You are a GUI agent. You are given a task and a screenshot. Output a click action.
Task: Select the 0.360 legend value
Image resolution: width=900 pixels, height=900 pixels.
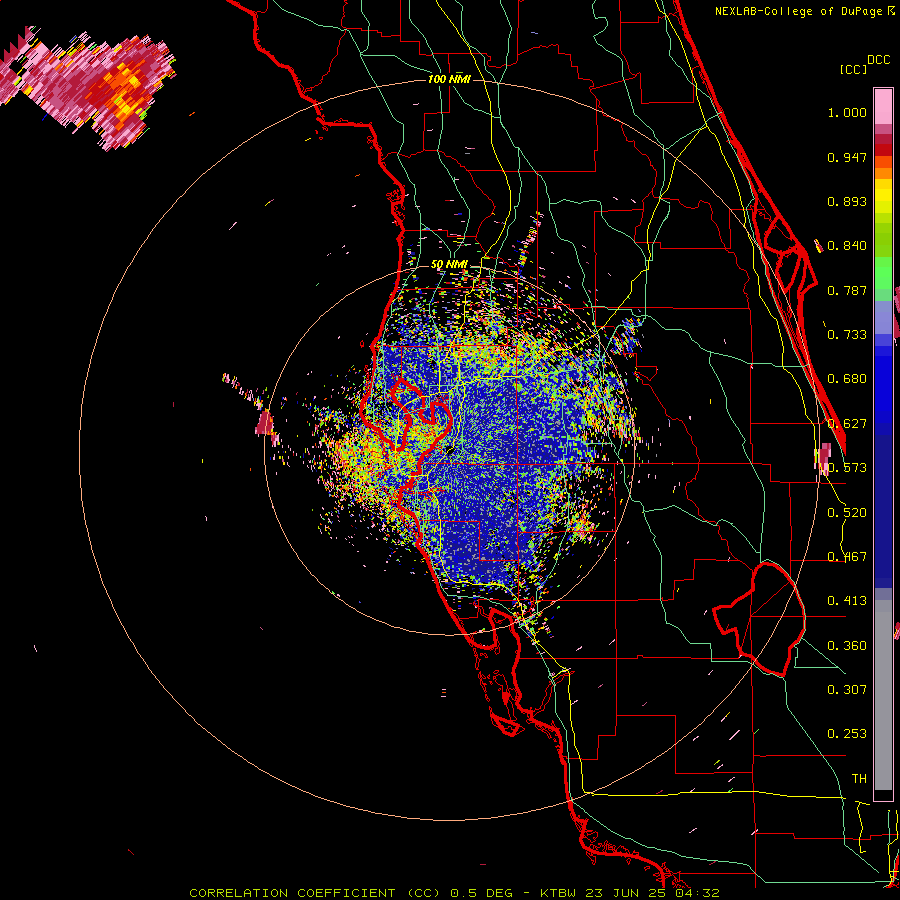coord(847,646)
